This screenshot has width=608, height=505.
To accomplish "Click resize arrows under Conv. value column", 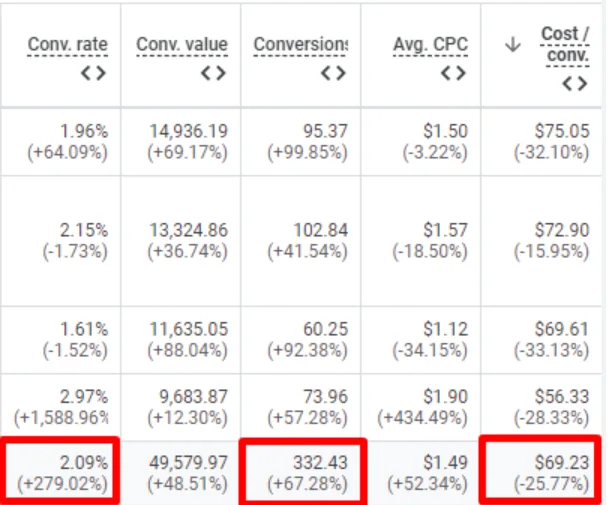I will point(211,72).
